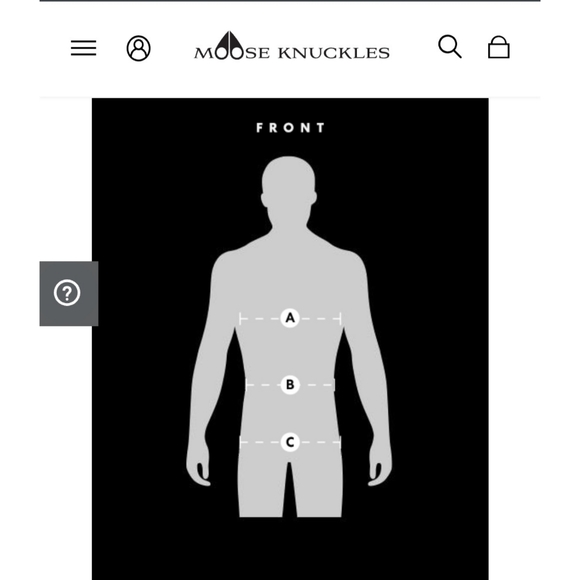Open the help question mark widget
The height and width of the screenshot is (580, 580).
point(67,293)
